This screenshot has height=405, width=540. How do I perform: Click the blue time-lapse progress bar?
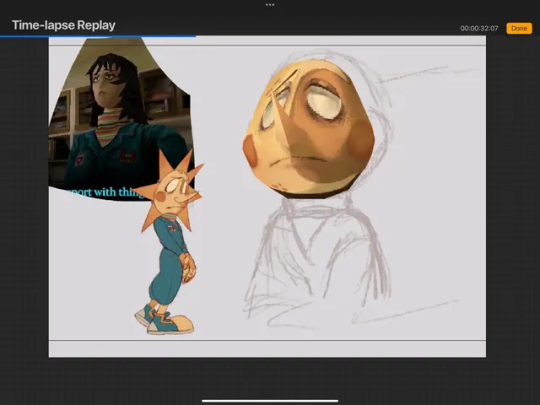point(98,36)
